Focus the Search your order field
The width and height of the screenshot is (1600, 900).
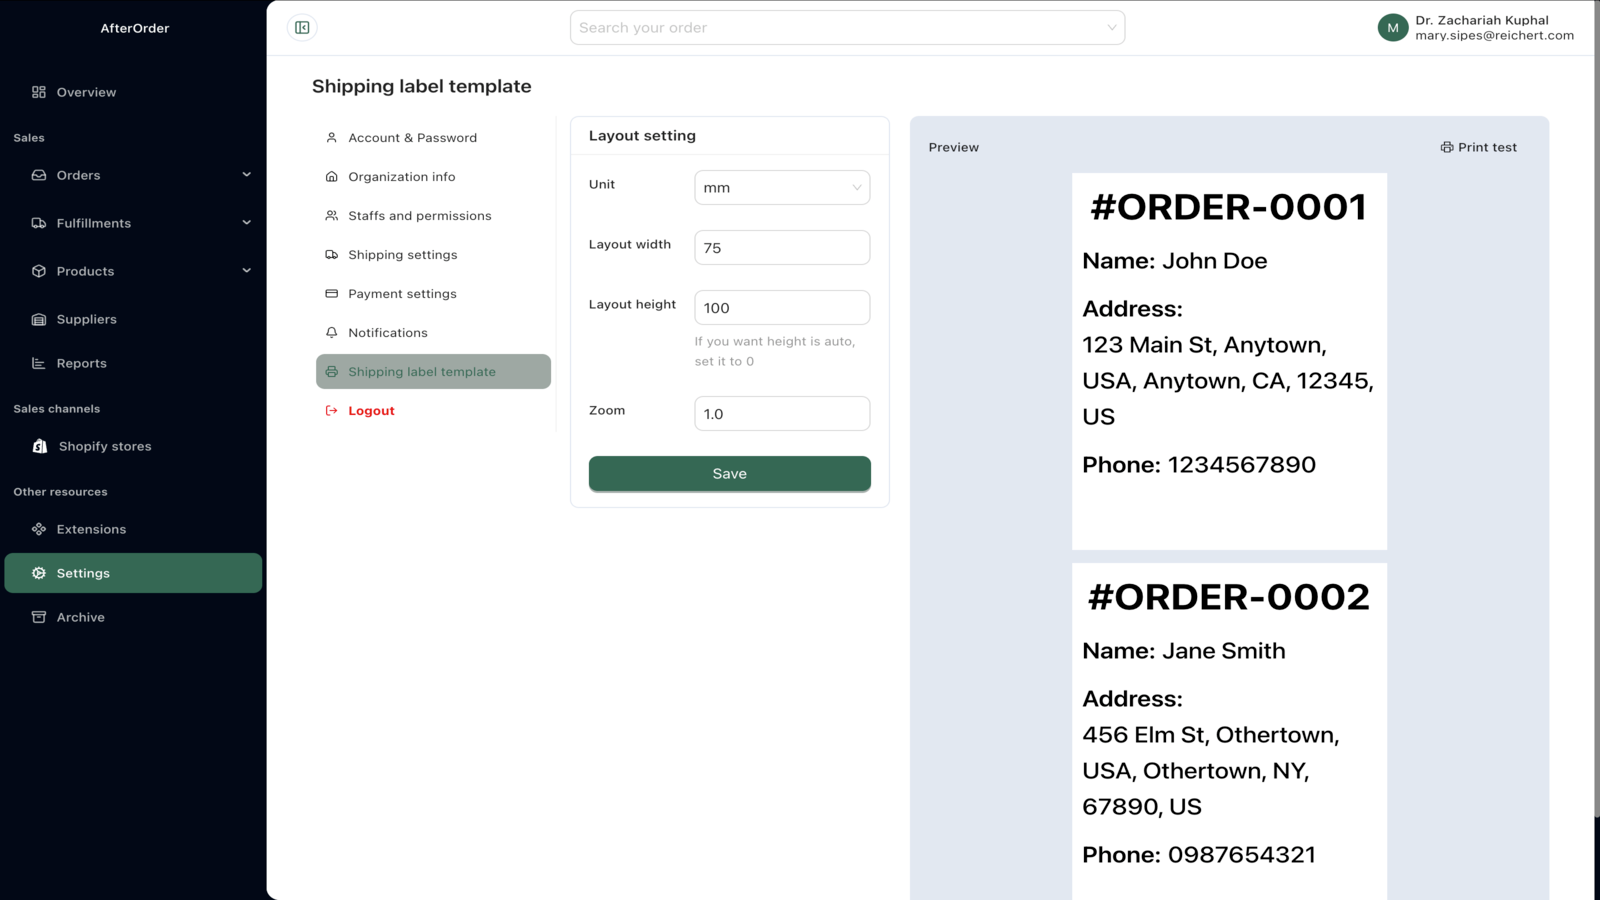click(847, 28)
